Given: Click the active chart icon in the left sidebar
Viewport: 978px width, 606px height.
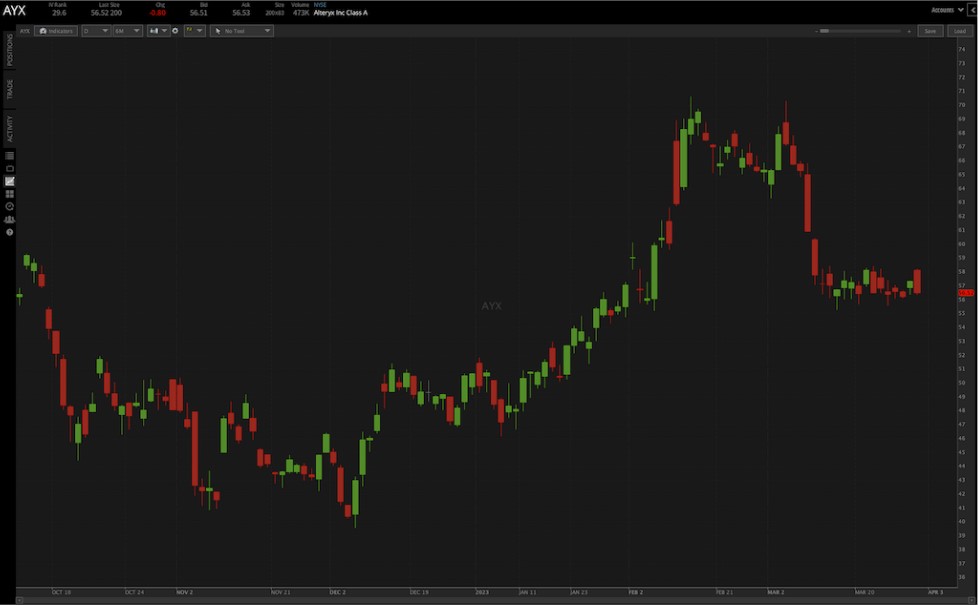Looking at the screenshot, I should [9, 181].
